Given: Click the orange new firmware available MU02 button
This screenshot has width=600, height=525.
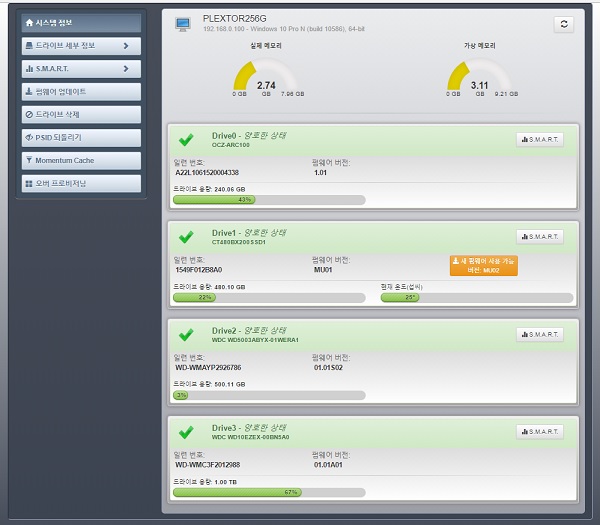Looking at the screenshot, I should tap(484, 266).
